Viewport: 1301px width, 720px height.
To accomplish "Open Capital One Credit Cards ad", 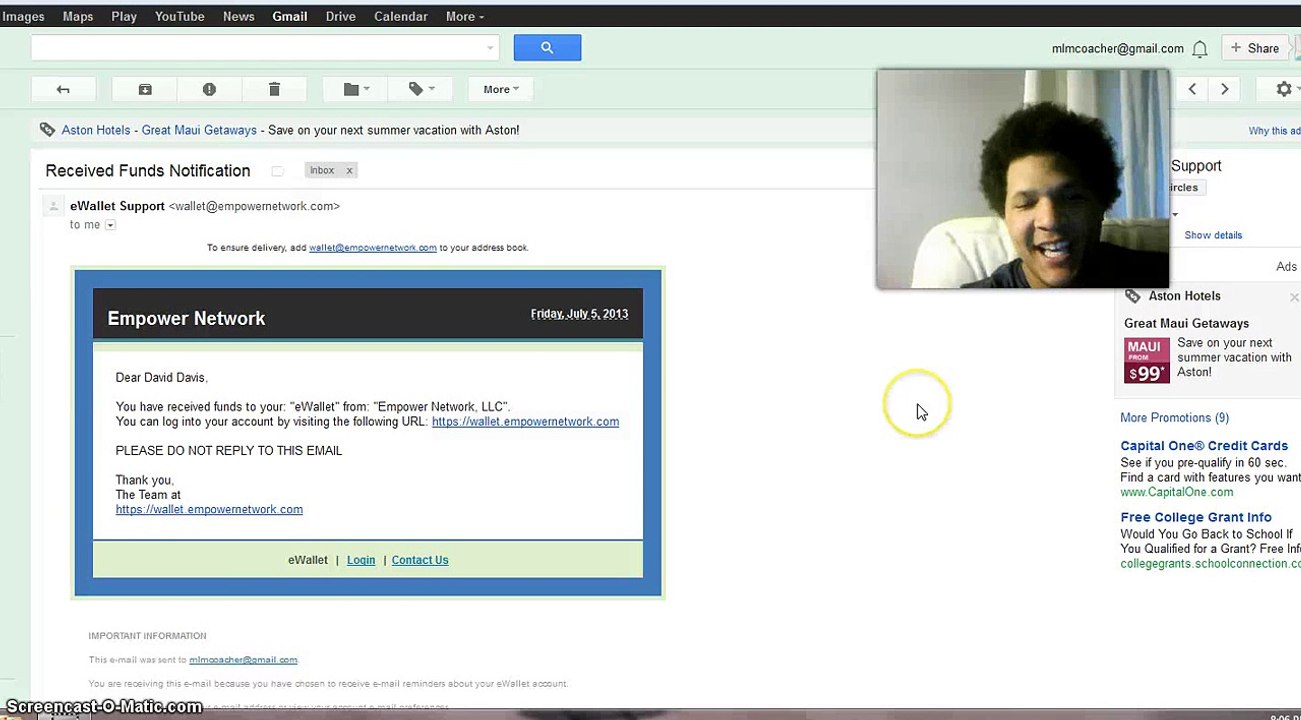I will [1204, 446].
